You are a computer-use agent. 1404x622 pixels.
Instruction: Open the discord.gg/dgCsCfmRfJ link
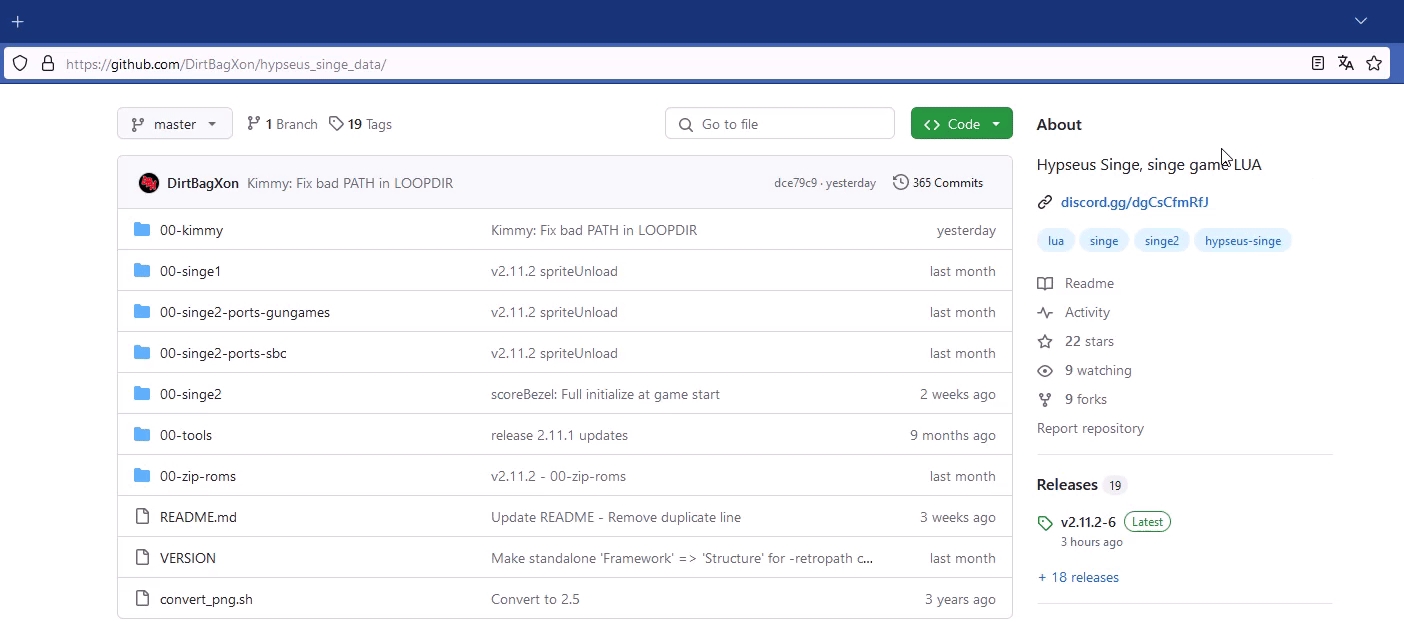(1134, 202)
